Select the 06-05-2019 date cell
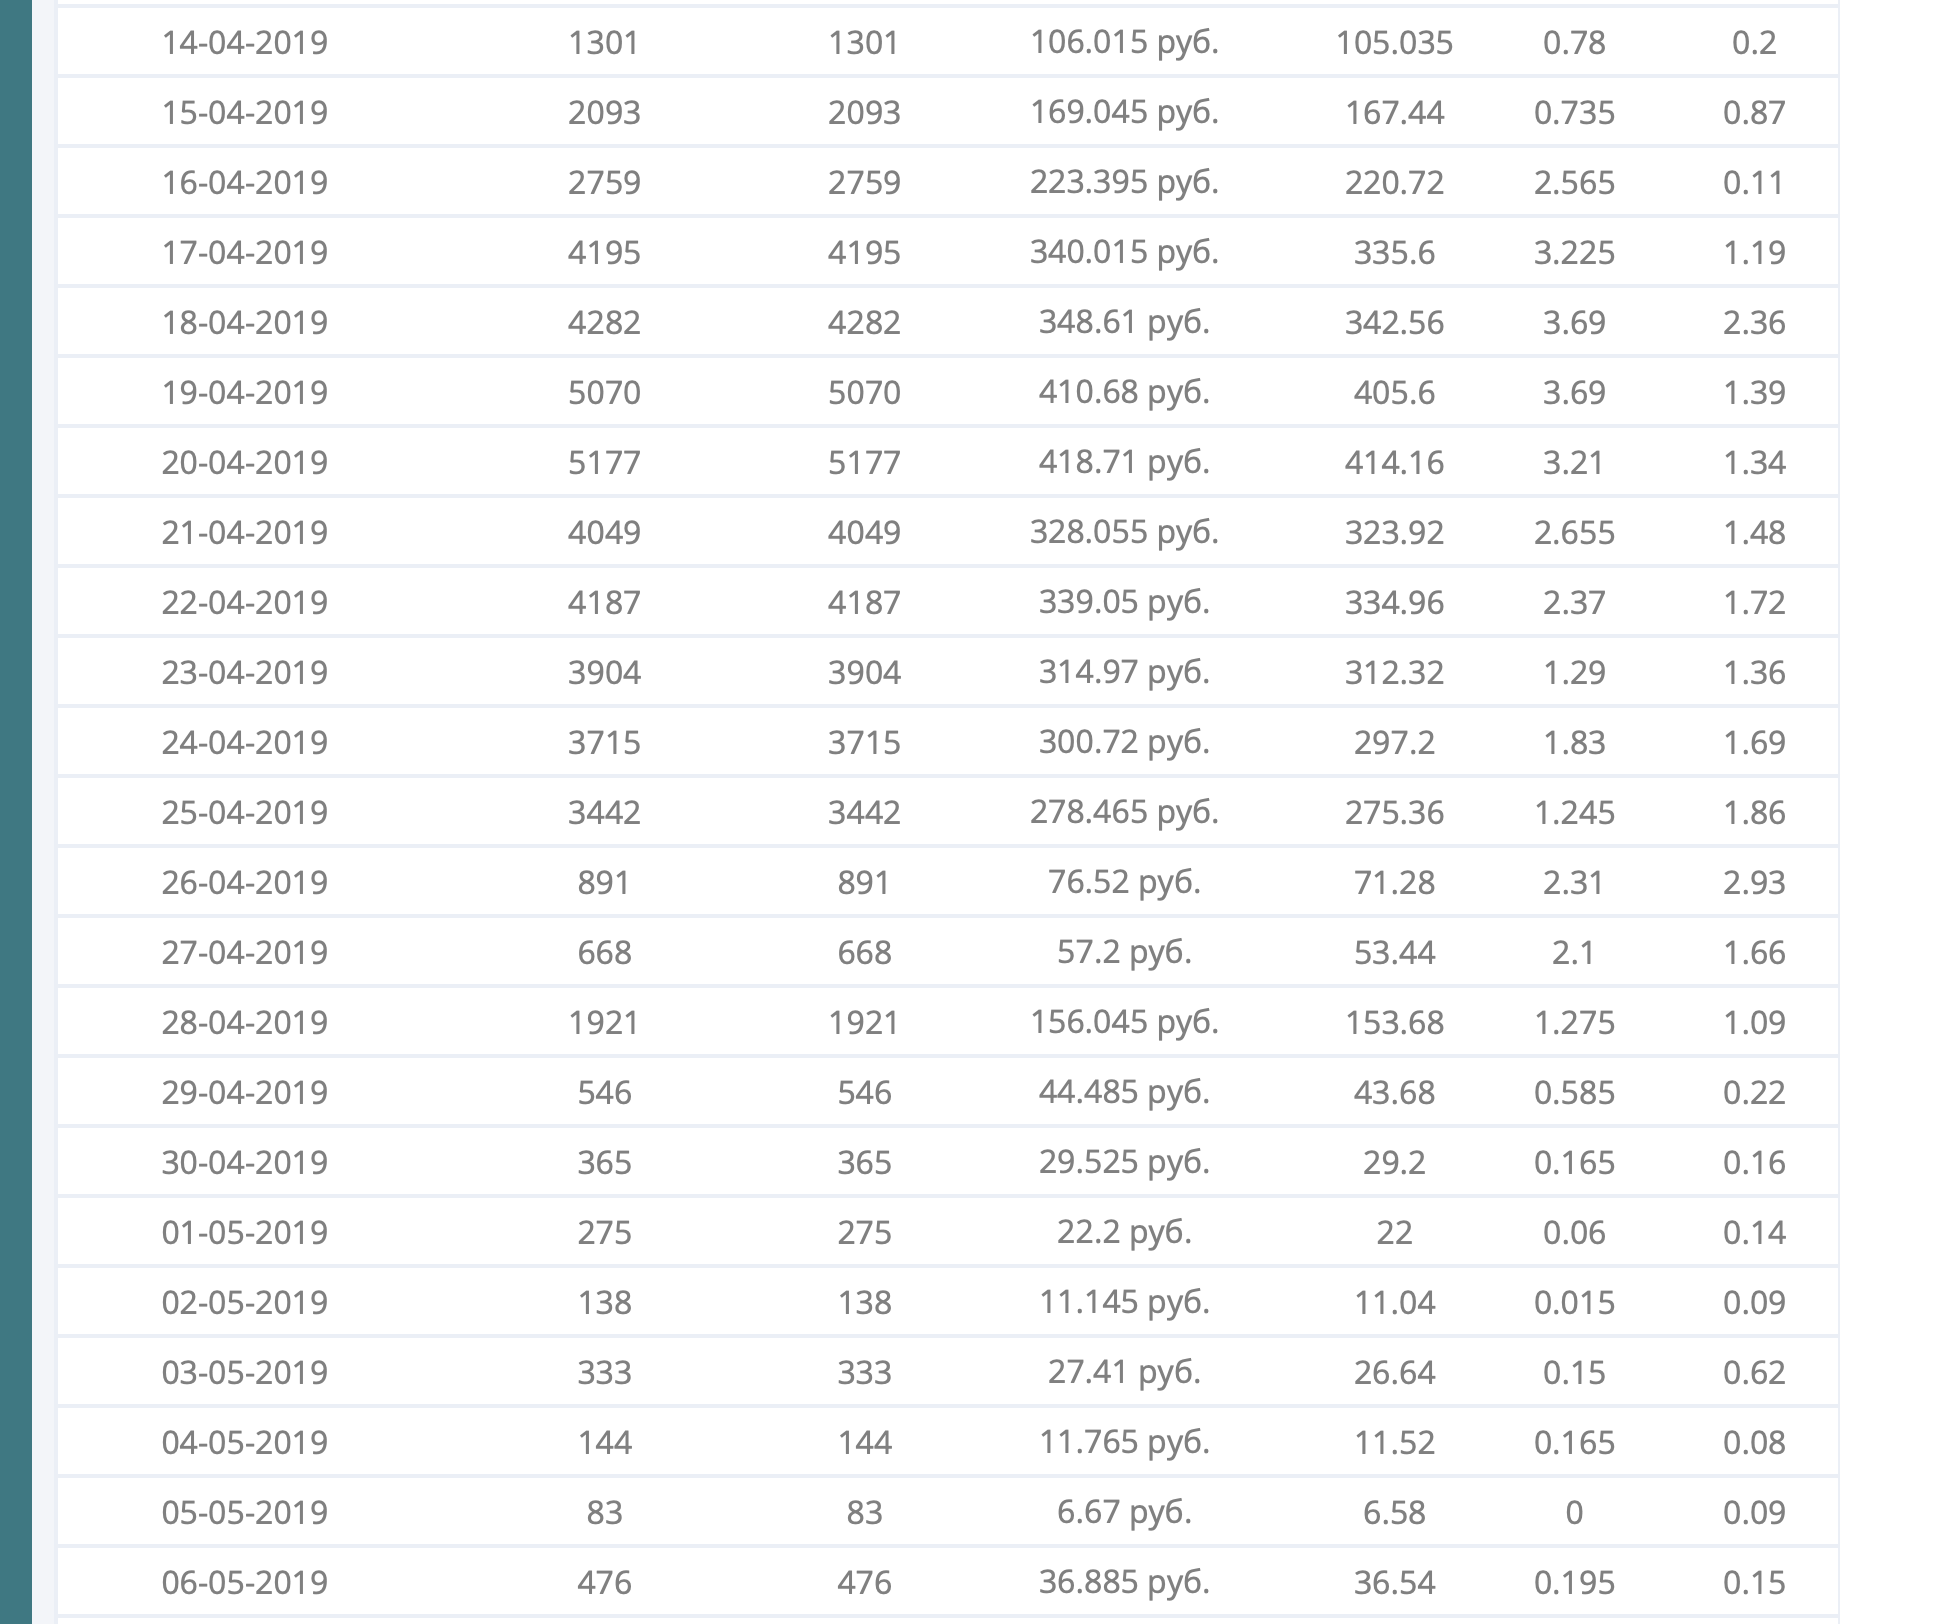The width and height of the screenshot is (1954, 1624). tap(245, 1582)
